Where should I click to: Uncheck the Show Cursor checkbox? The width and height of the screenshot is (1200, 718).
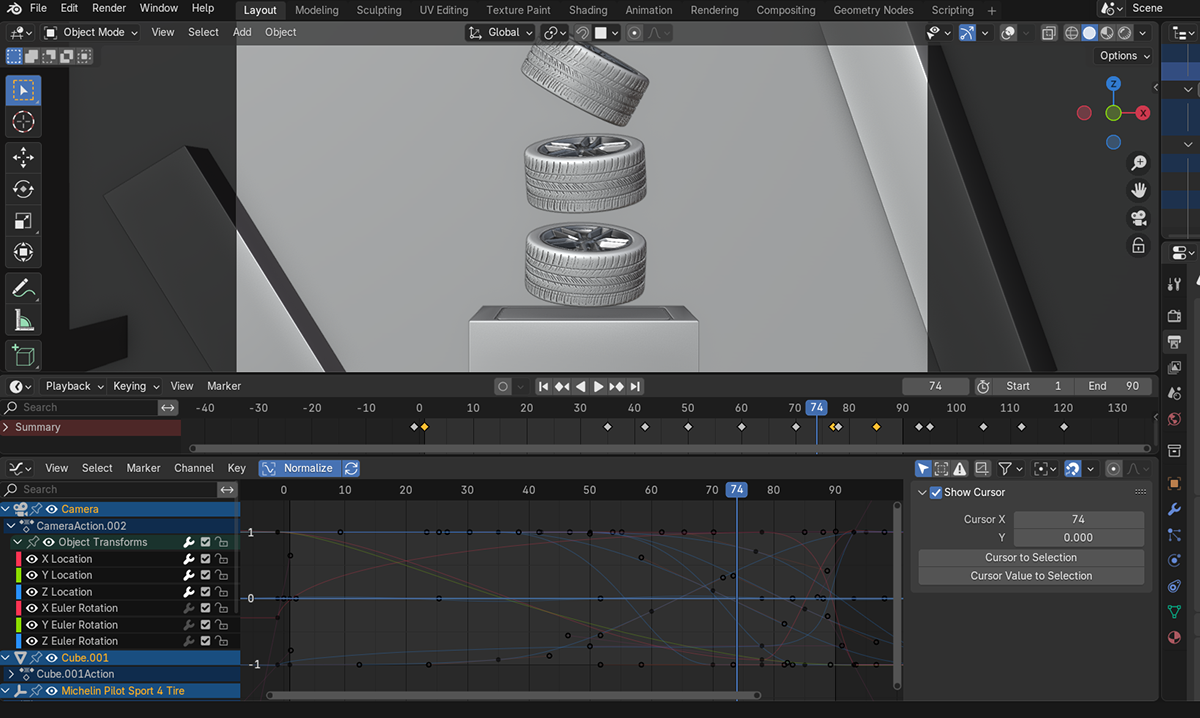(936, 492)
